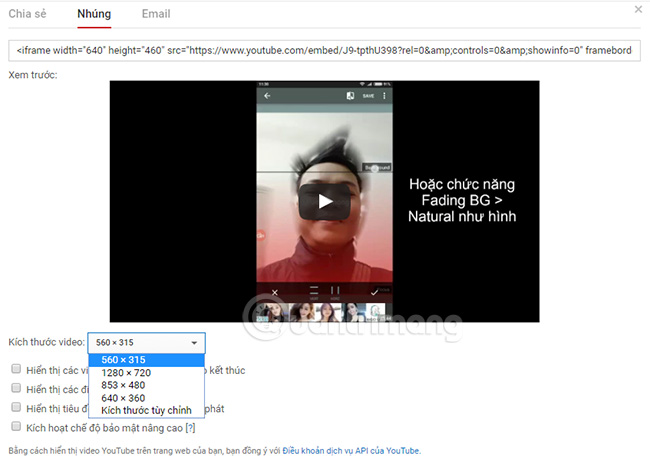The width and height of the screenshot is (650, 456).
Task: Enable Kích hoạt chế độ bảo mật nâng cao
Action: (x=16, y=426)
